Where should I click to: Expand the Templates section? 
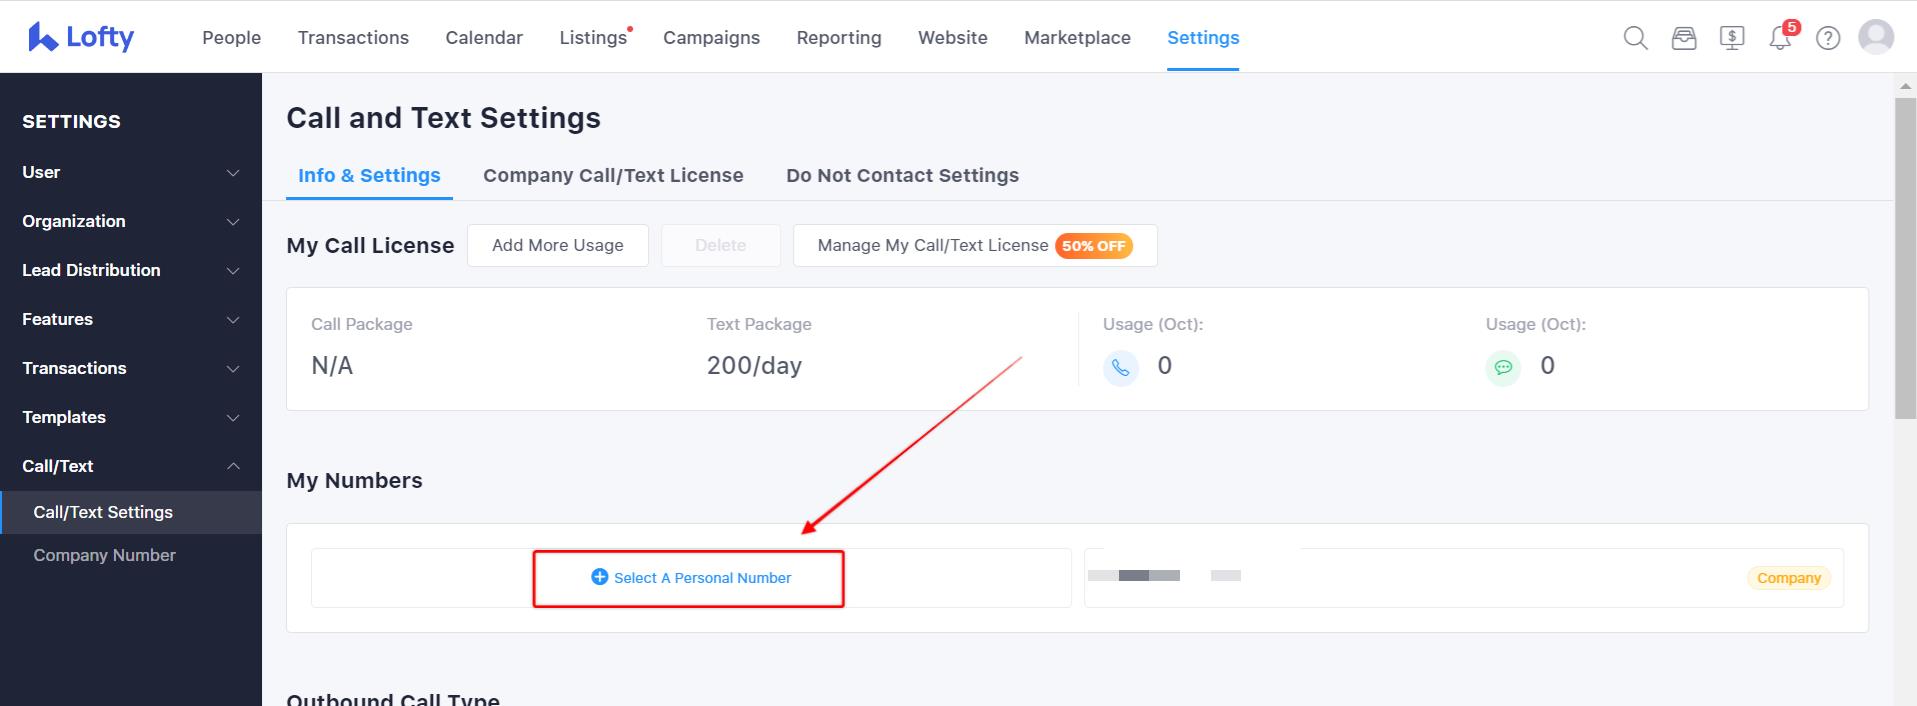[x=131, y=417]
